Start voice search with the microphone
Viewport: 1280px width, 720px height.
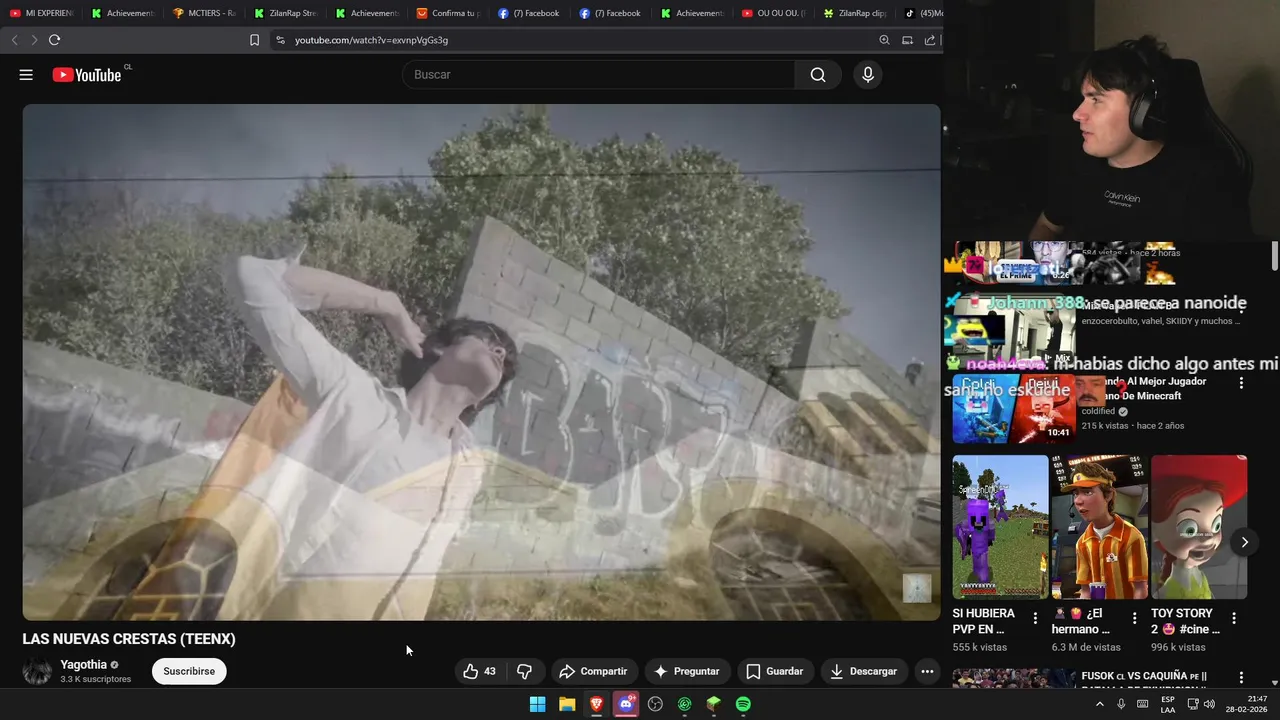pyautogui.click(x=867, y=75)
